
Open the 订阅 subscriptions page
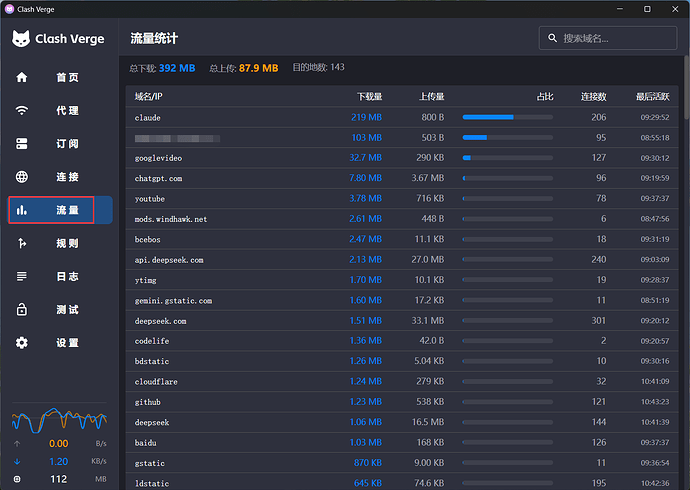pos(60,144)
